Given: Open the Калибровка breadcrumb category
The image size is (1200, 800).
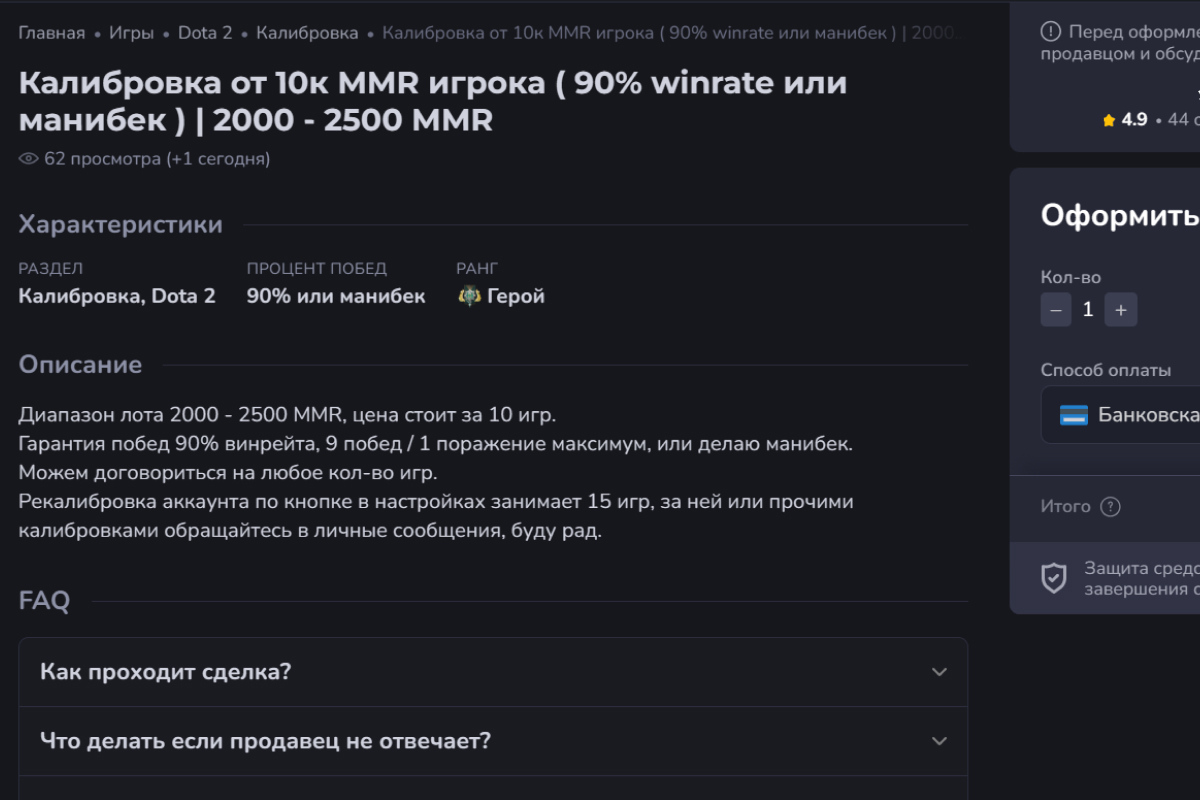Looking at the screenshot, I should 307,33.
